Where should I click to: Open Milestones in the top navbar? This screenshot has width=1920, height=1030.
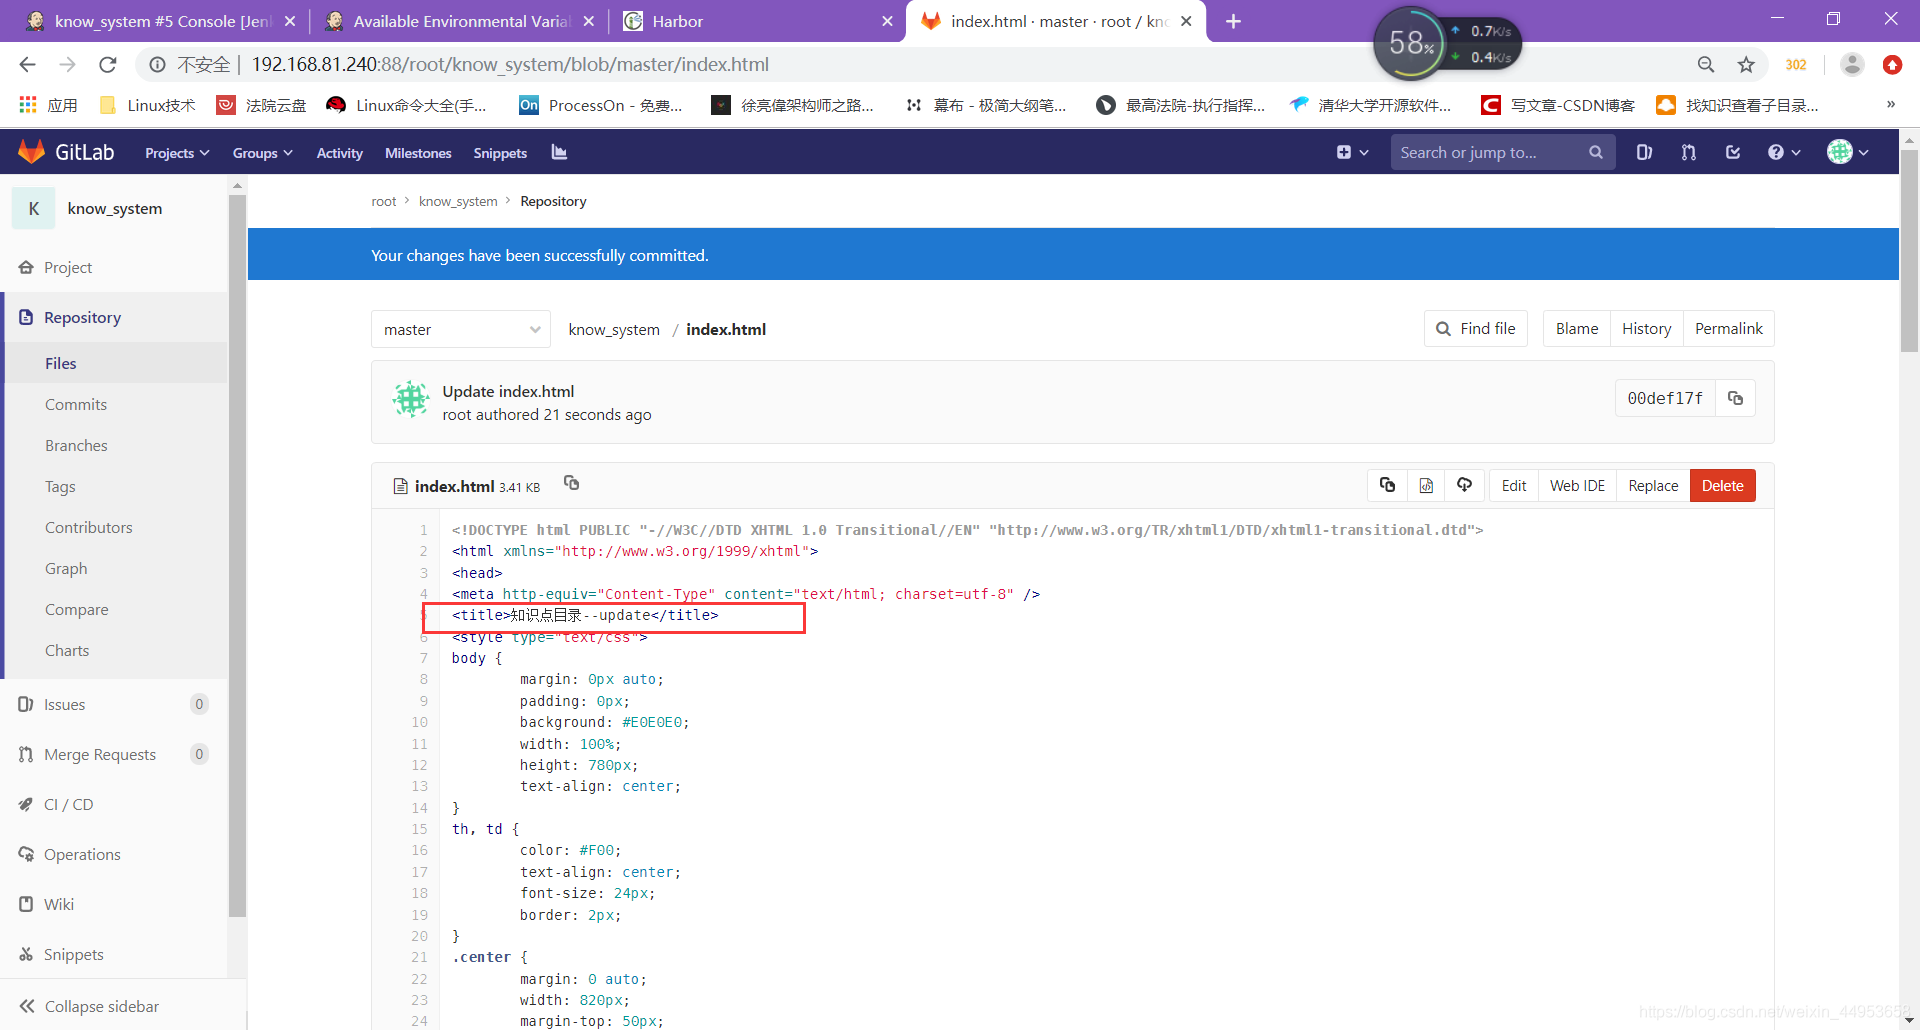[x=418, y=153]
